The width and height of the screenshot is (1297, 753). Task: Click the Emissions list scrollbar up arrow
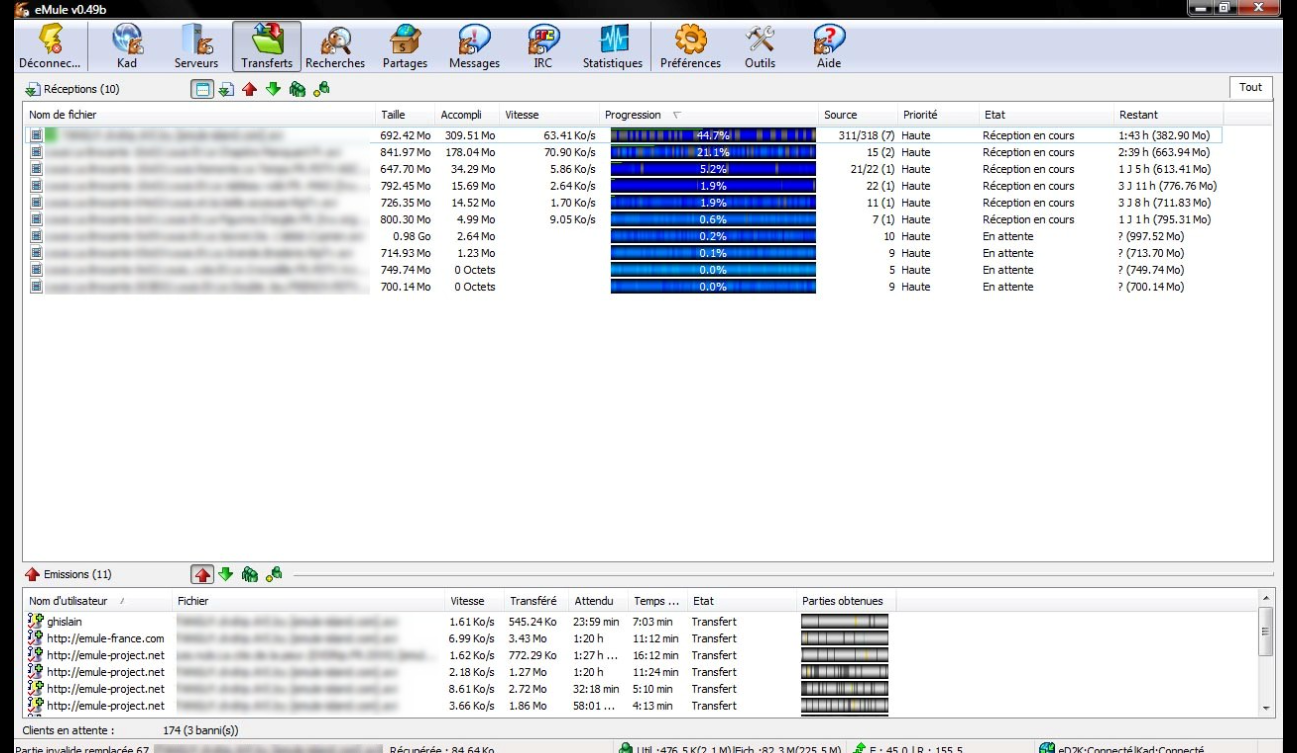pos(1266,598)
